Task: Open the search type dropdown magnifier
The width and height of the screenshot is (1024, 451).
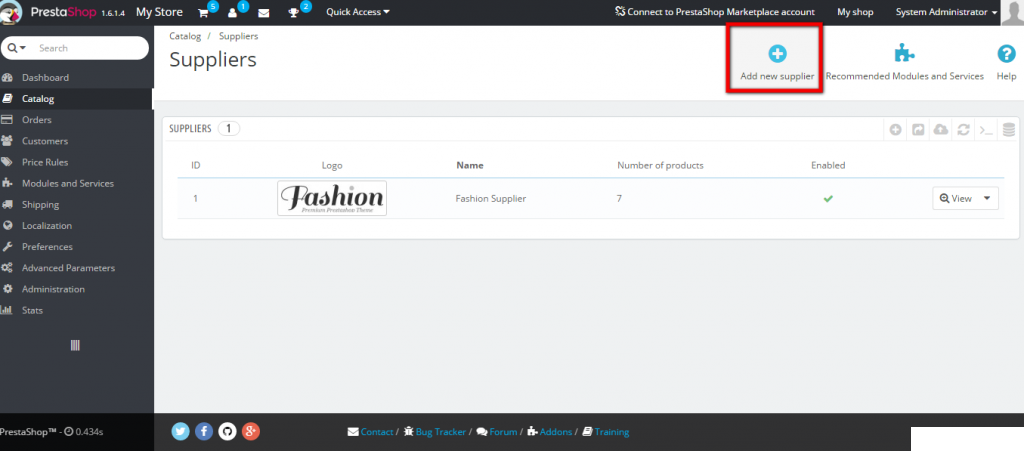Action: (x=17, y=48)
